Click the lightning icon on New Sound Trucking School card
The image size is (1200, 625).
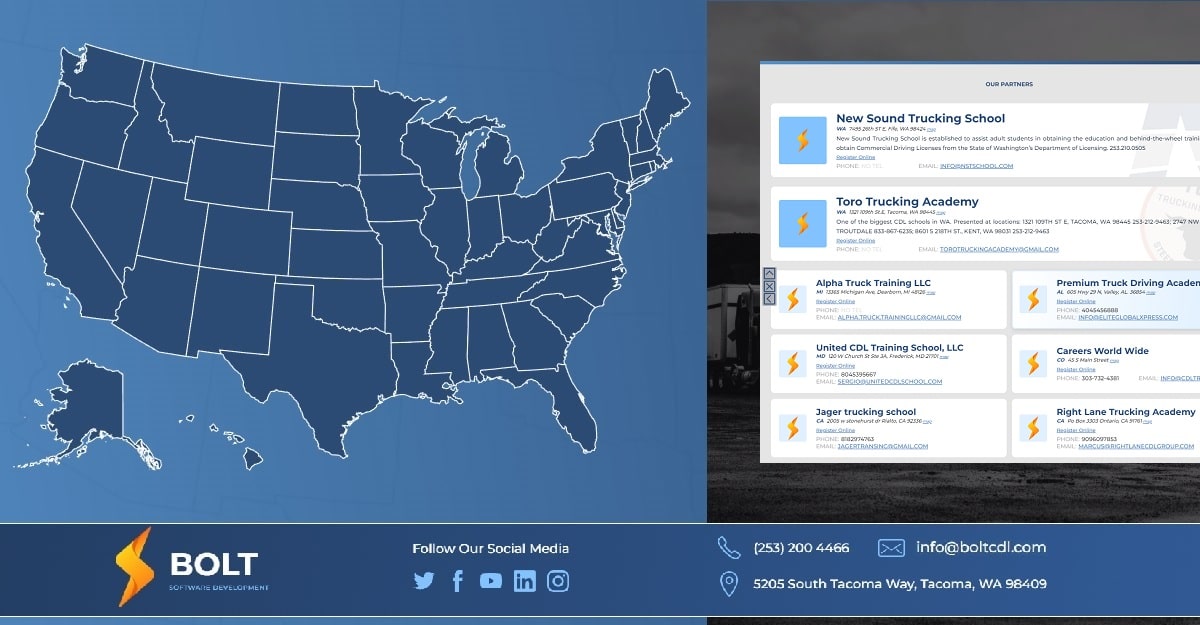803,140
